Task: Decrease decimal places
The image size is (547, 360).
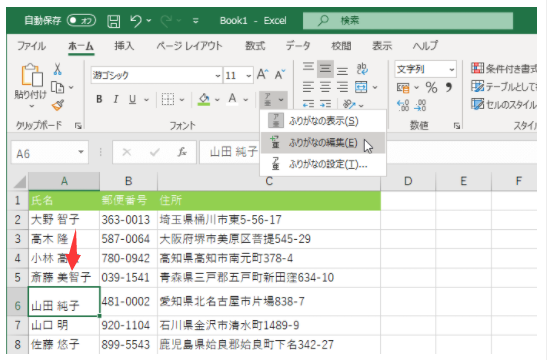Action: [x=420, y=105]
